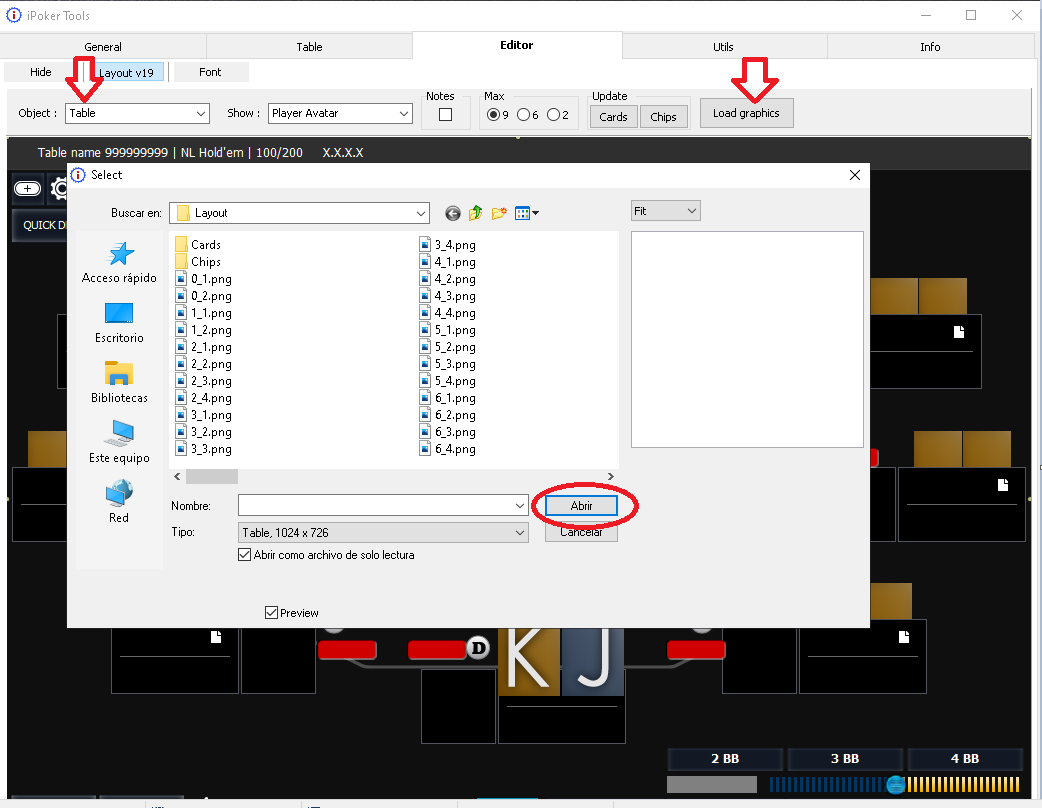Click the file list scroll left arrow
The width and height of the screenshot is (1042, 808).
click(177, 476)
